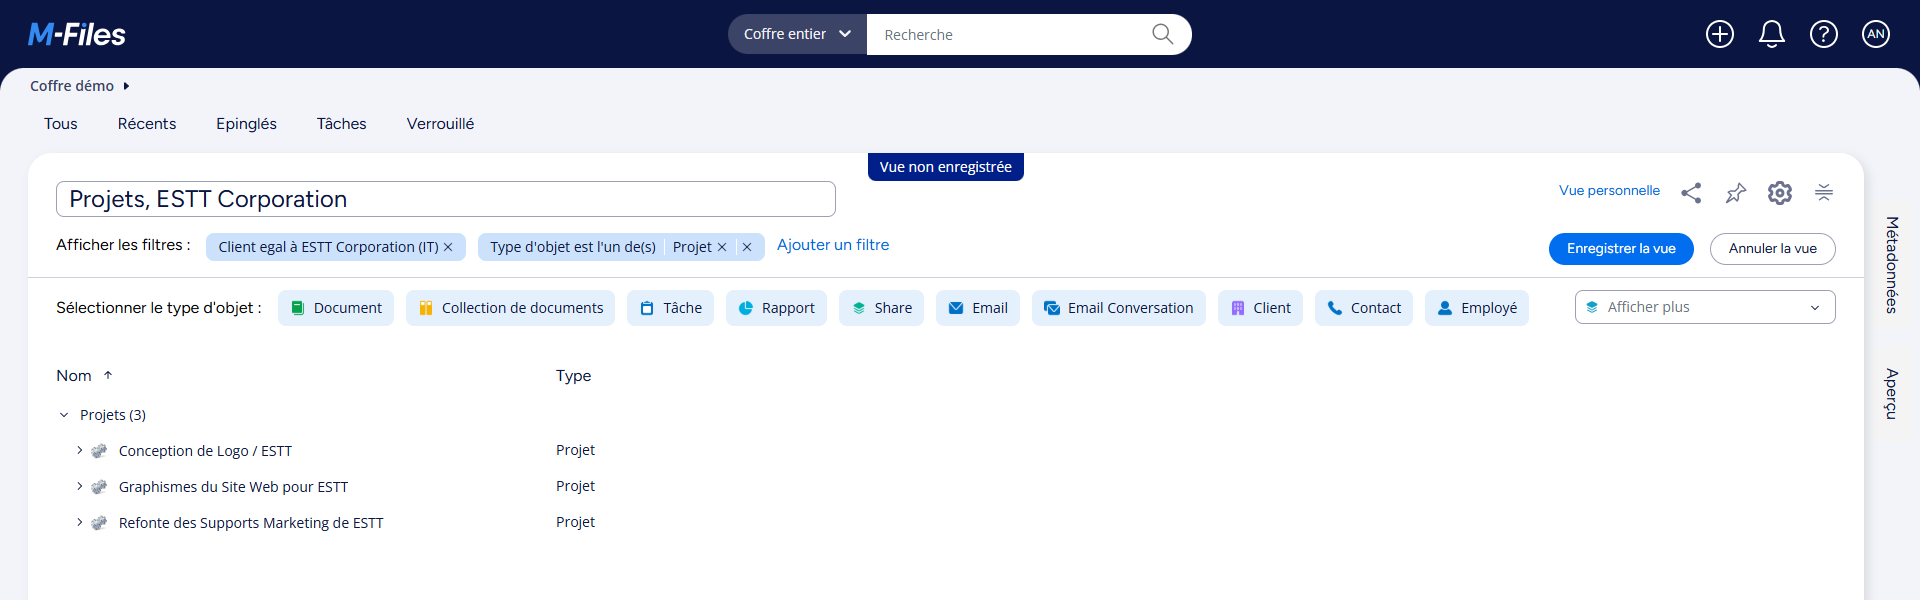Viewport: 1920px width, 600px height.
Task: Switch to the Récents tab
Action: pyautogui.click(x=147, y=124)
